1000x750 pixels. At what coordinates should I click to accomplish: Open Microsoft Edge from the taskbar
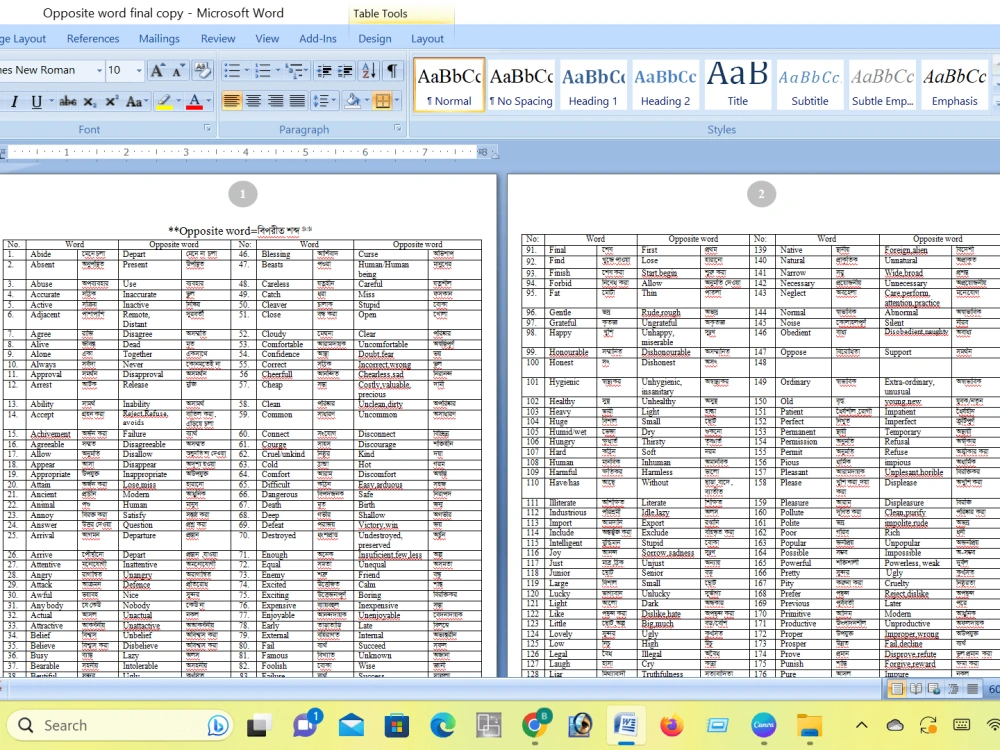[443, 725]
